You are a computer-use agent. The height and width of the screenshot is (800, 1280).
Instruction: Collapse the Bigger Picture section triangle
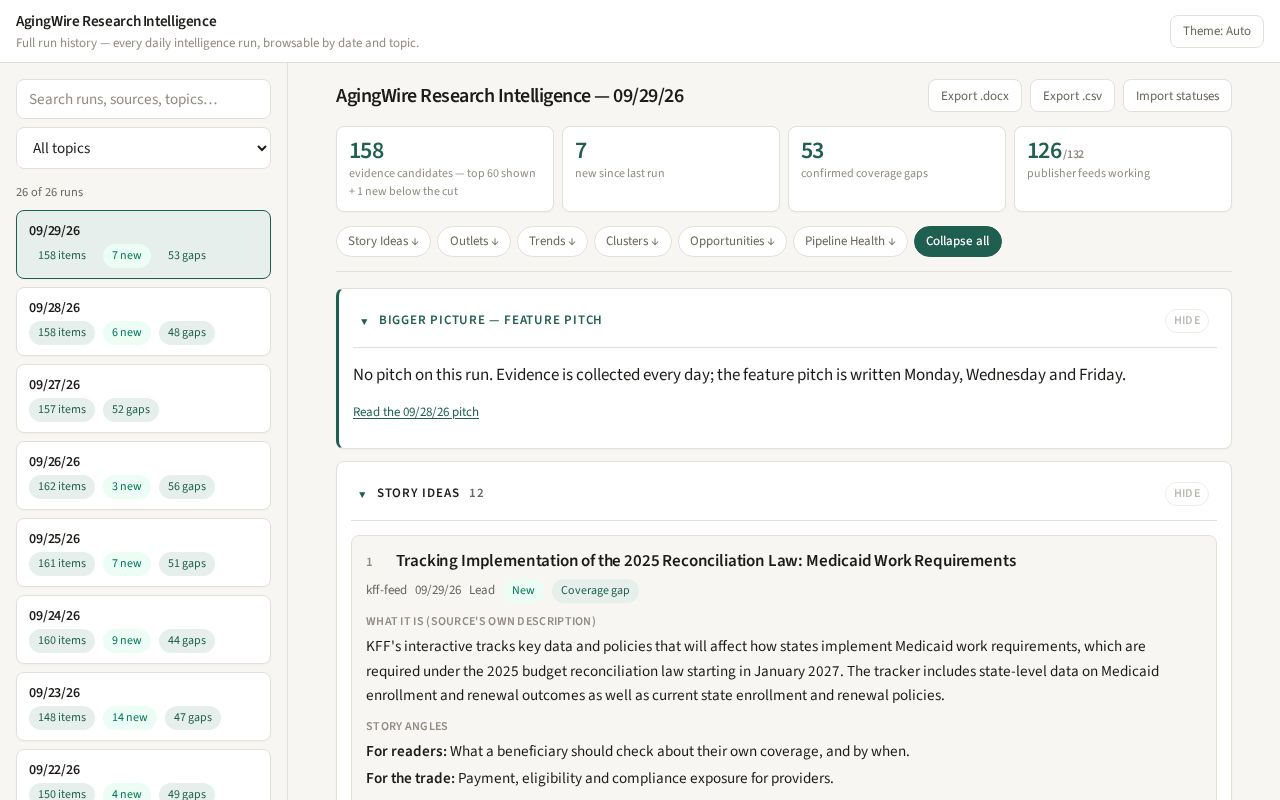pos(364,321)
